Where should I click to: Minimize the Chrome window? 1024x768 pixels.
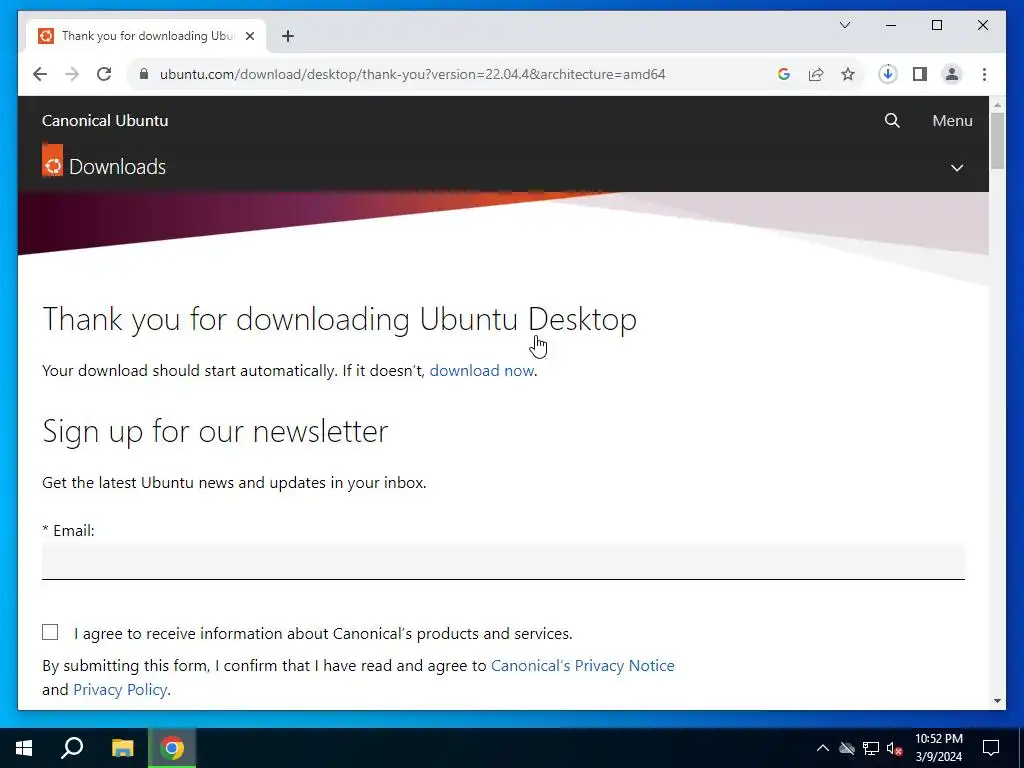pyautogui.click(x=891, y=25)
